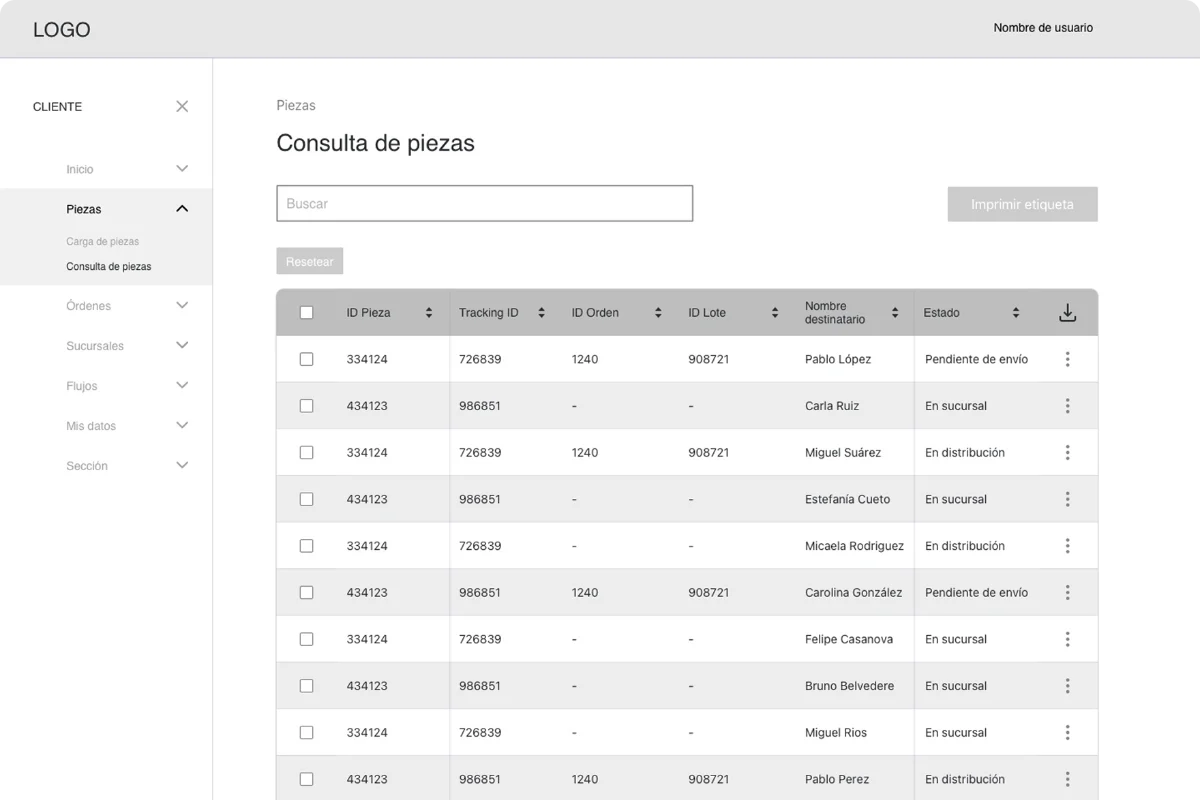Check the row for Miguel Rios
Image resolution: width=1200 pixels, height=800 pixels.
pos(307,732)
